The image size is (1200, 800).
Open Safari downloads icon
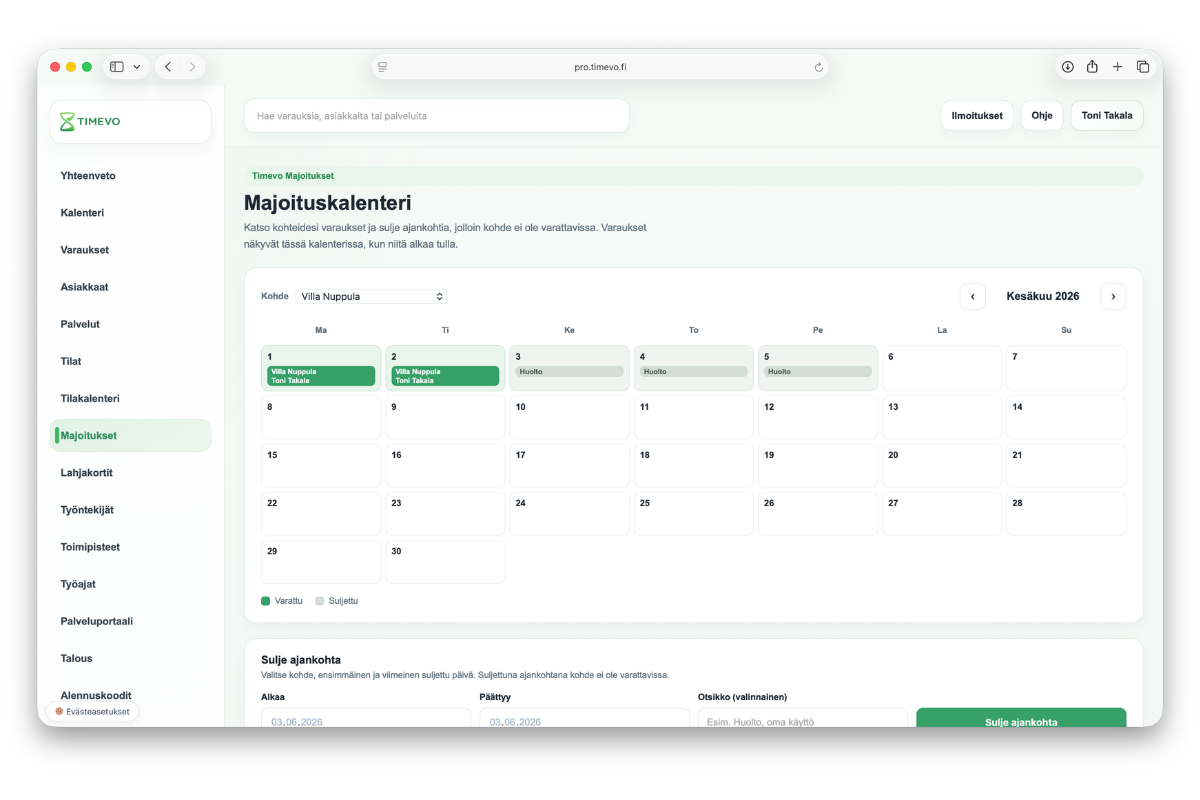pos(1067,67)
